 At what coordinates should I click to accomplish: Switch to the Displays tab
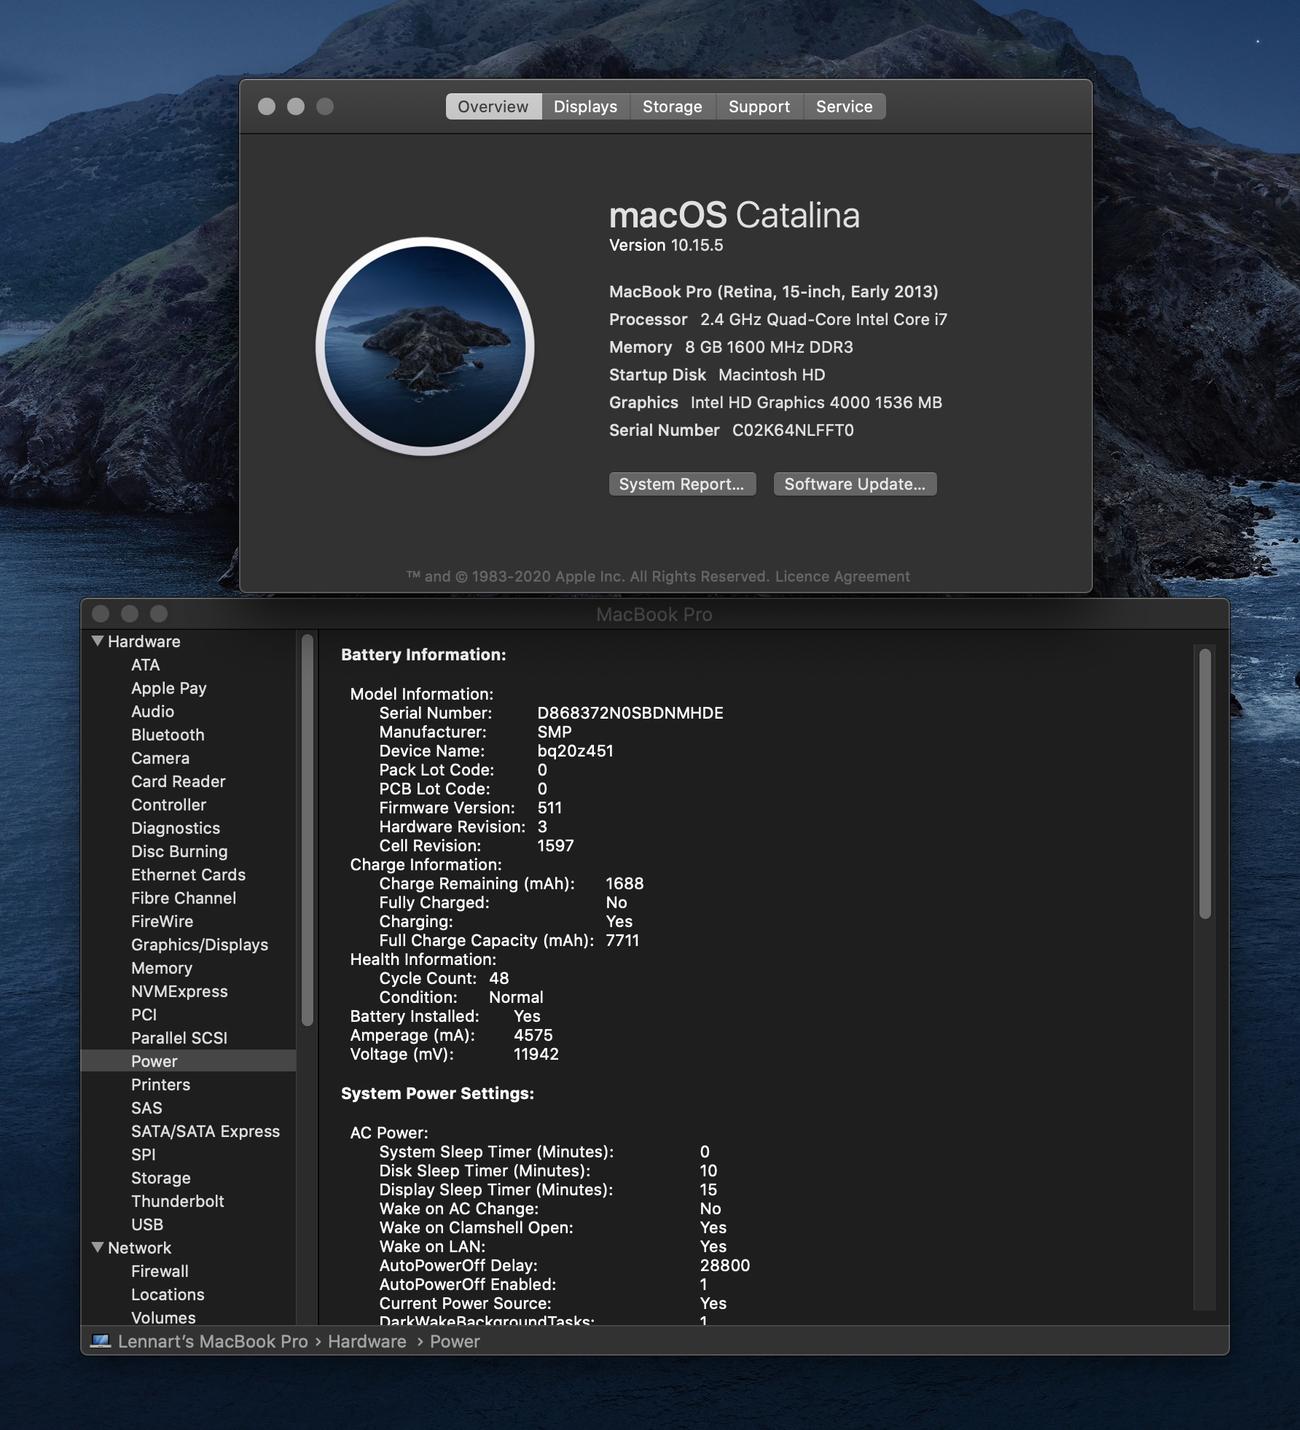585,107
